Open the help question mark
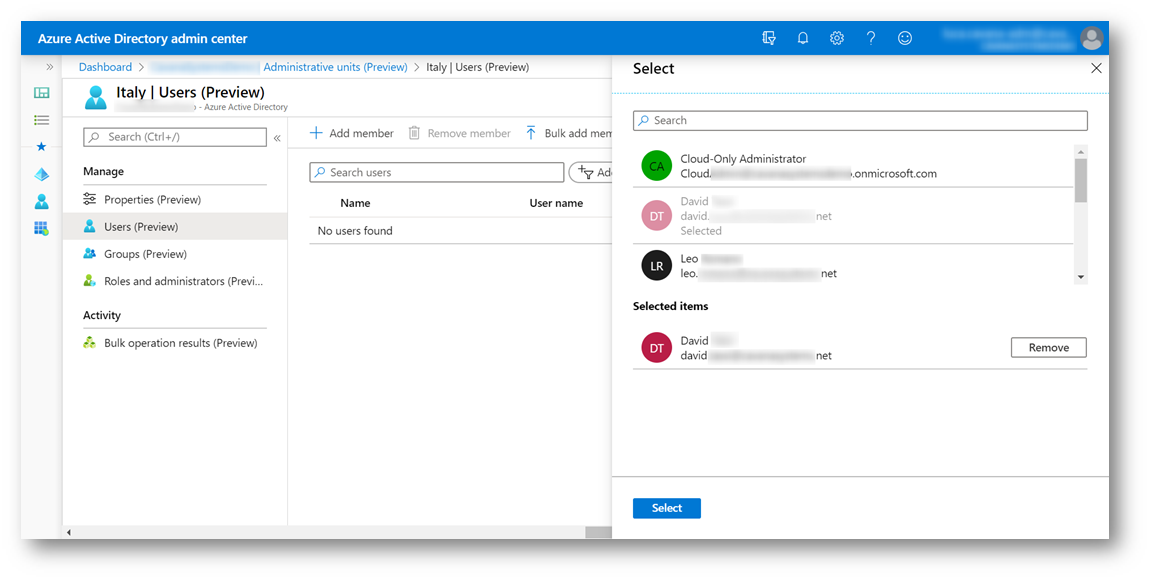 [x=871, y=38]
